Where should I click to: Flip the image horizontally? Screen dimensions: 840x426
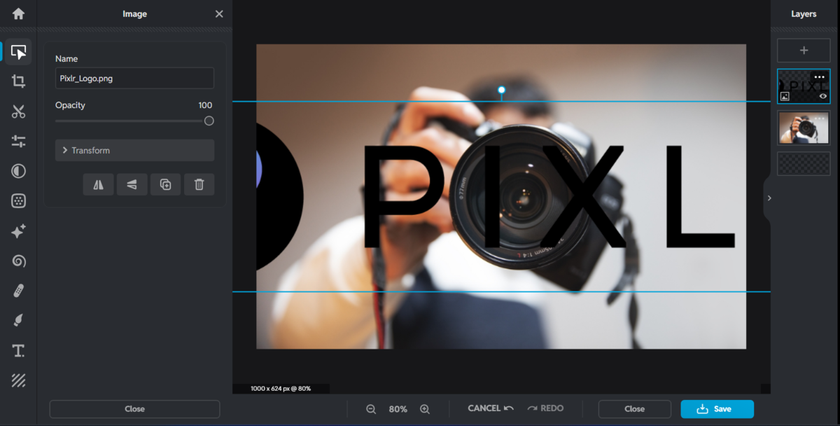[x=99, y=184]
